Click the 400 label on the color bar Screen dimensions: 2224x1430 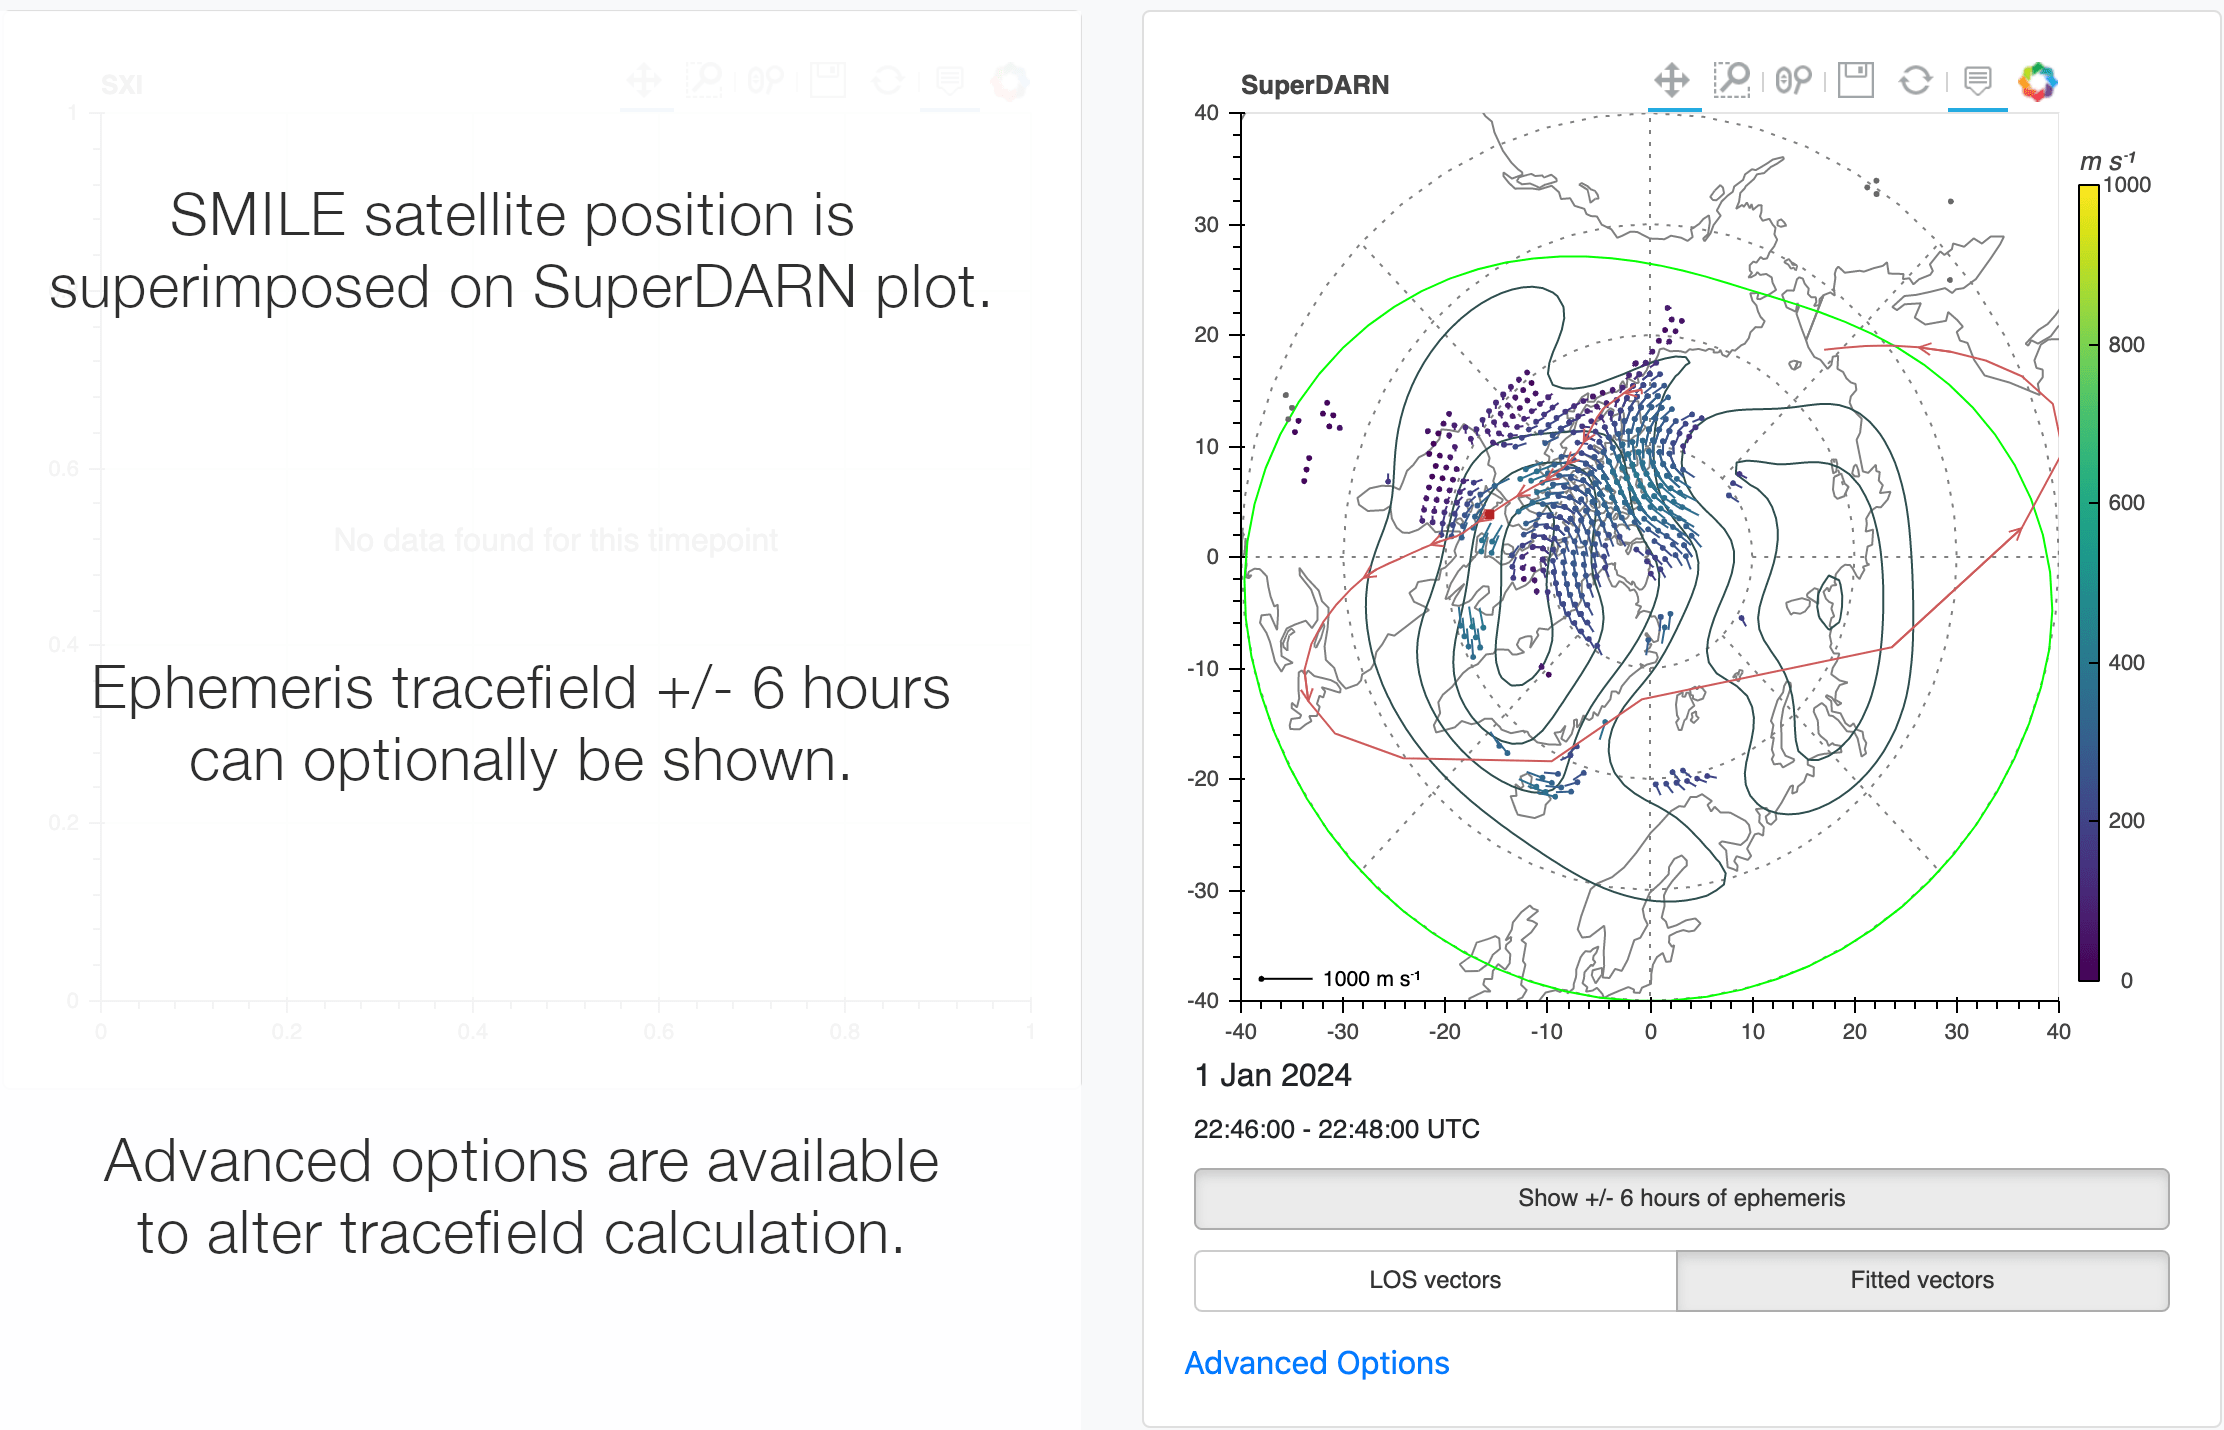(x=2127, y=663)
